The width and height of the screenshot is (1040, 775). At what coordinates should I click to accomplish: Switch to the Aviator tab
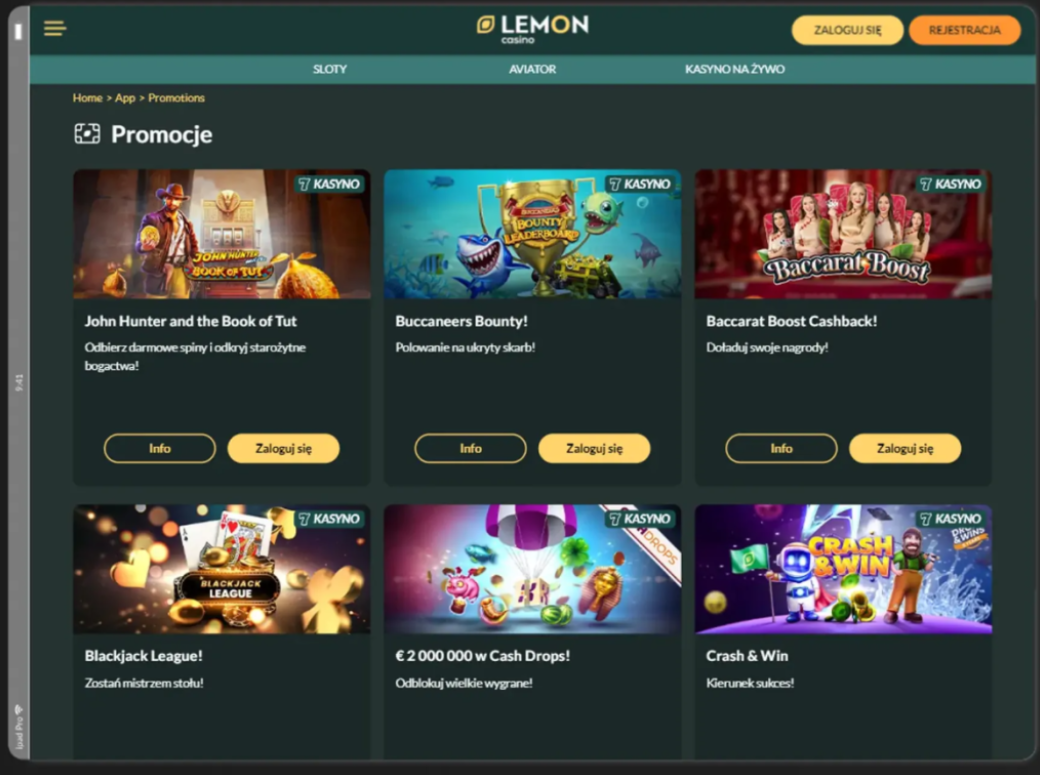pos(533,69)
